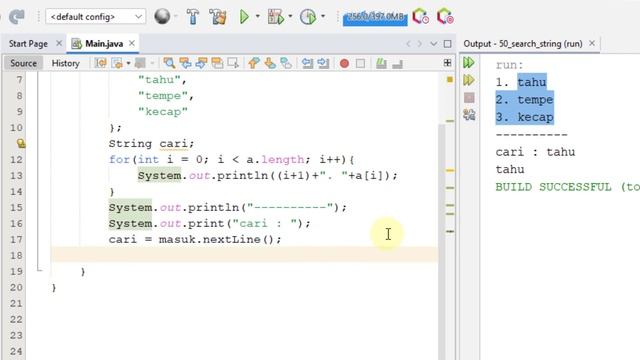
Task: Collapse the code fold at line 19
Action: coord(39,269)
